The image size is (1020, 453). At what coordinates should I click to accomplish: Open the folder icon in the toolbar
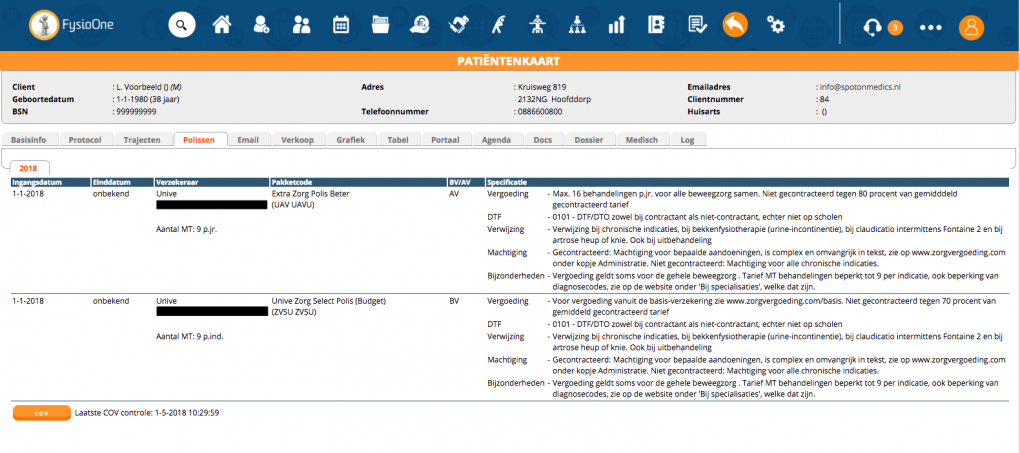pyautogui.click(x=380, y=25)
